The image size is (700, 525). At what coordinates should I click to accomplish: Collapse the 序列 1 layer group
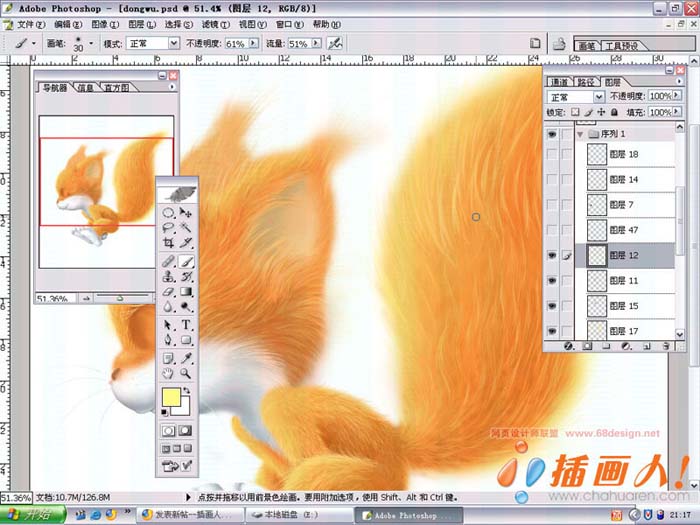pos(580,134)
